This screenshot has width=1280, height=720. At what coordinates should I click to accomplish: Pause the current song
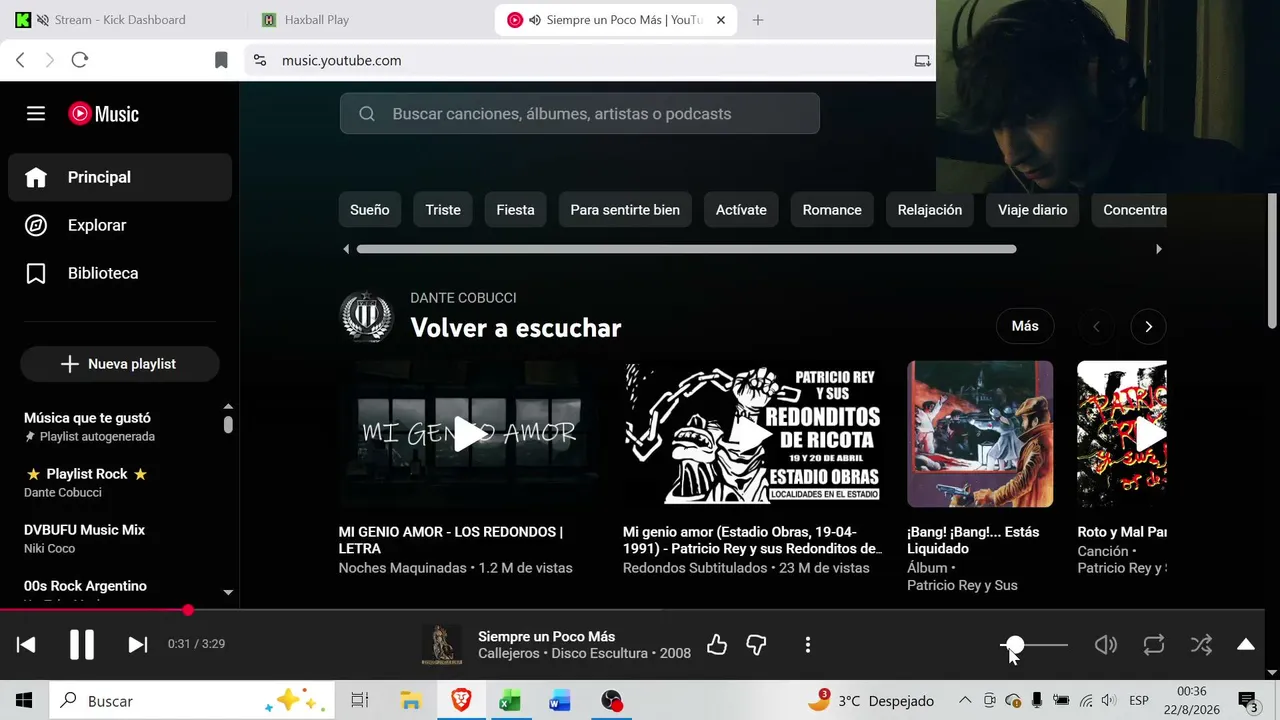(x=82, y=645)
